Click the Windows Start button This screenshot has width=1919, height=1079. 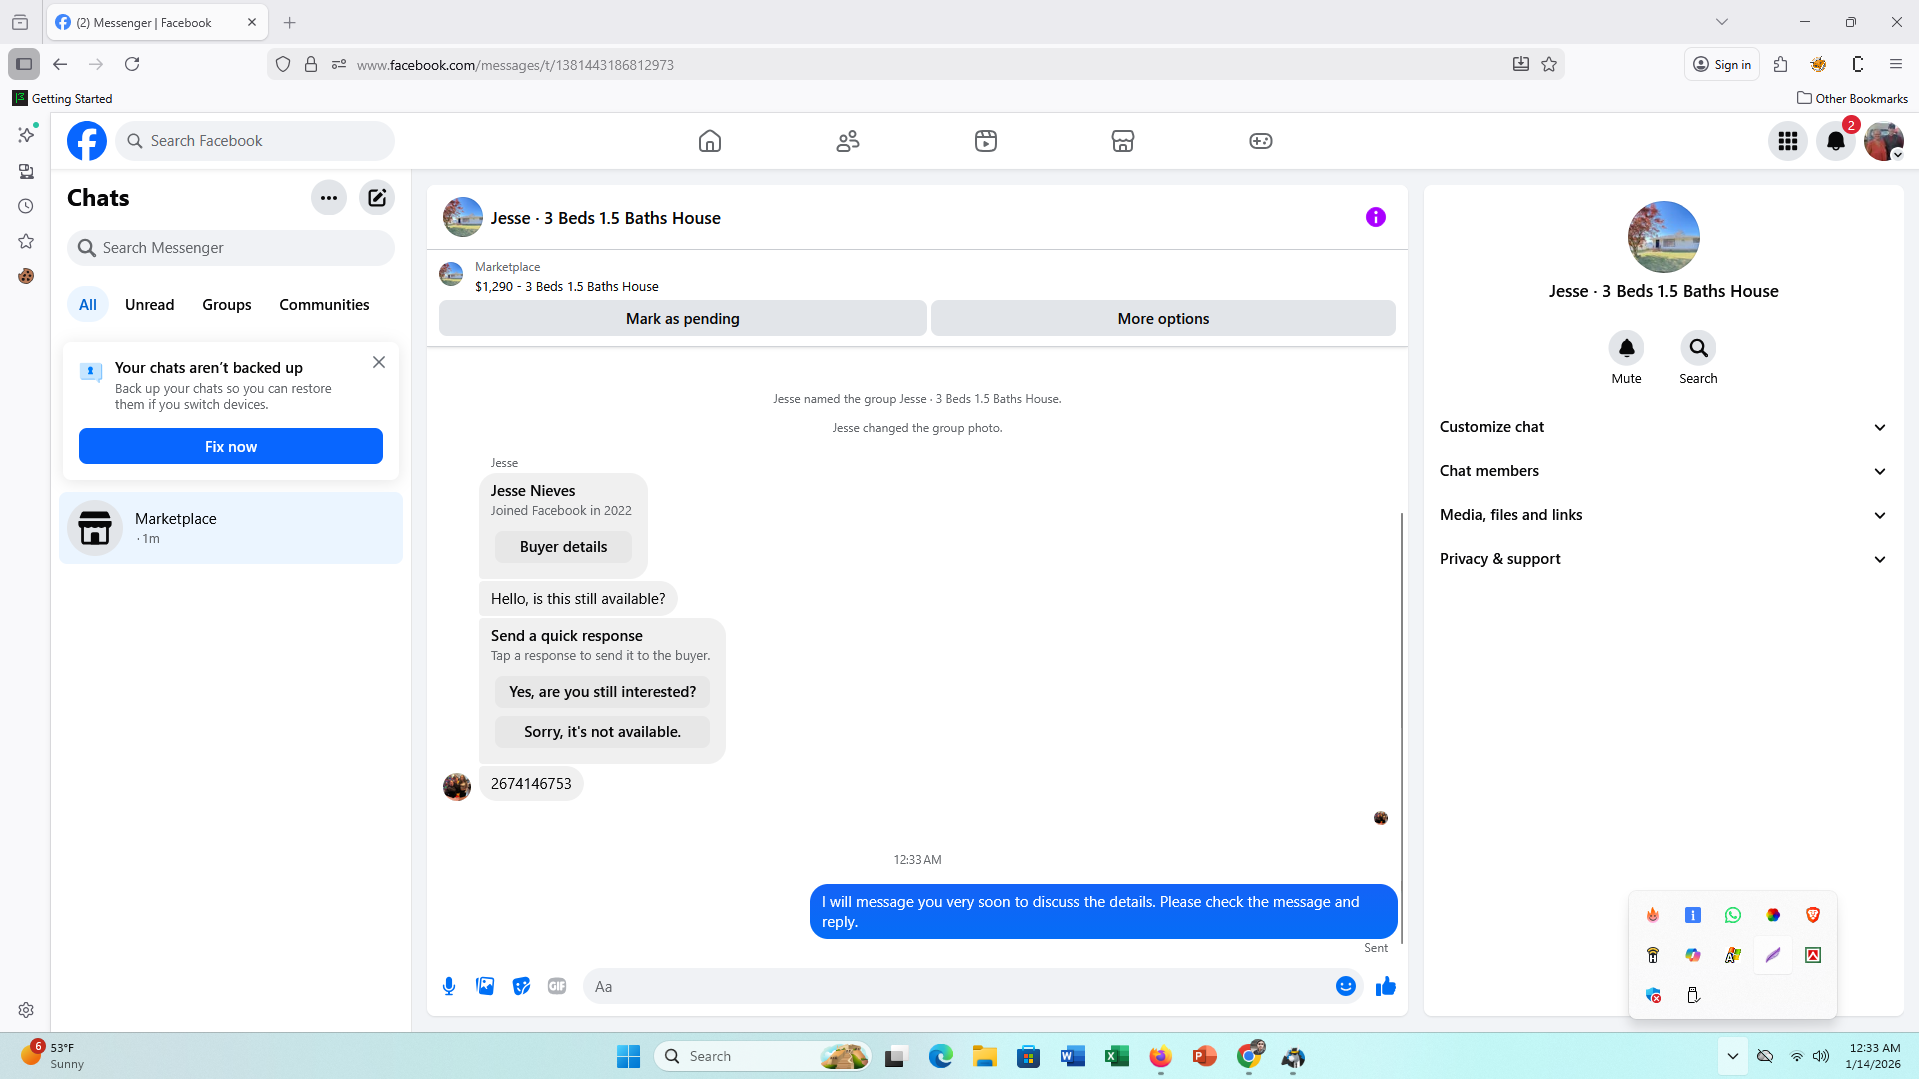[628, 1056]
